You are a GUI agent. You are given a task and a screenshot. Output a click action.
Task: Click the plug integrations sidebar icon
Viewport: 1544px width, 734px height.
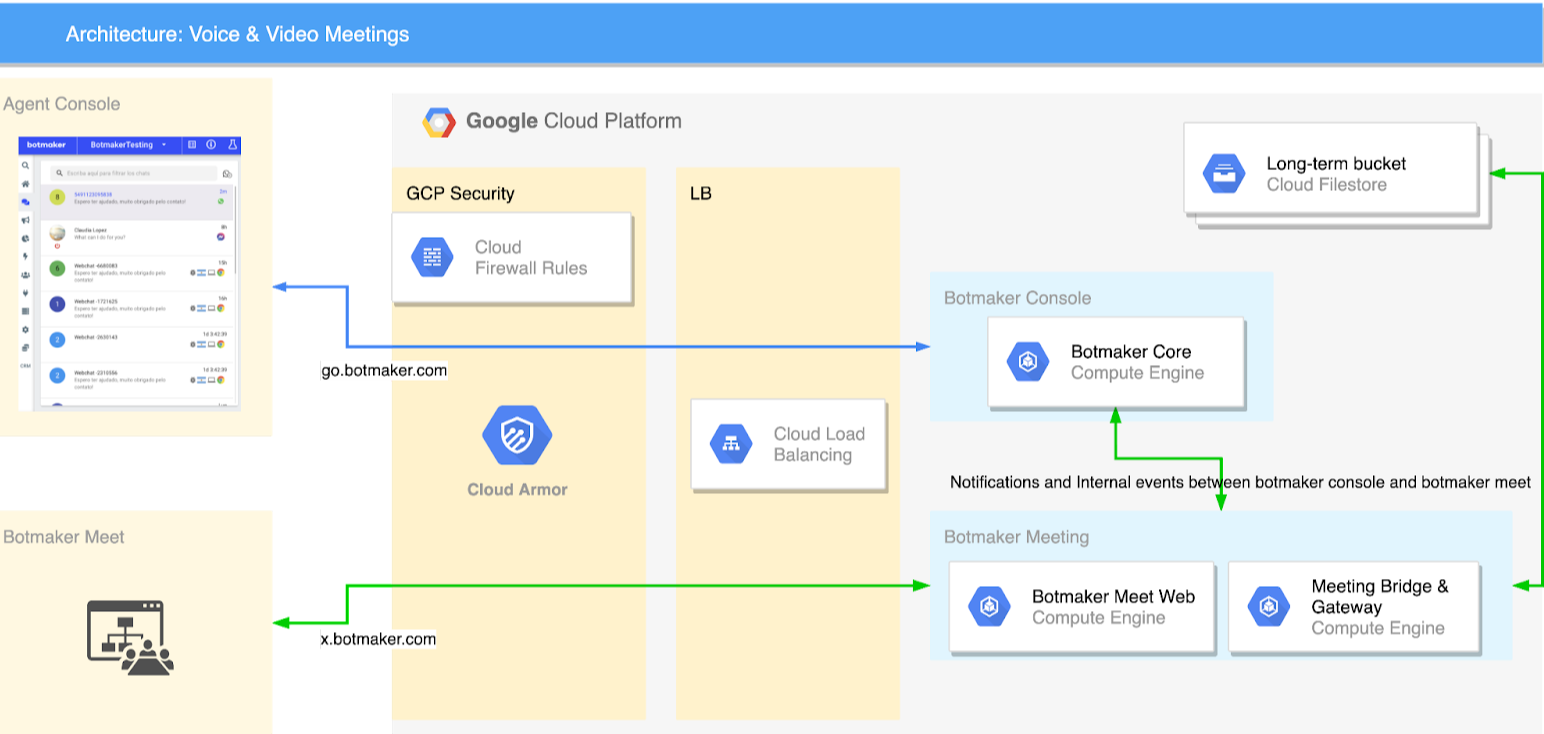click(x=25, y=293)
